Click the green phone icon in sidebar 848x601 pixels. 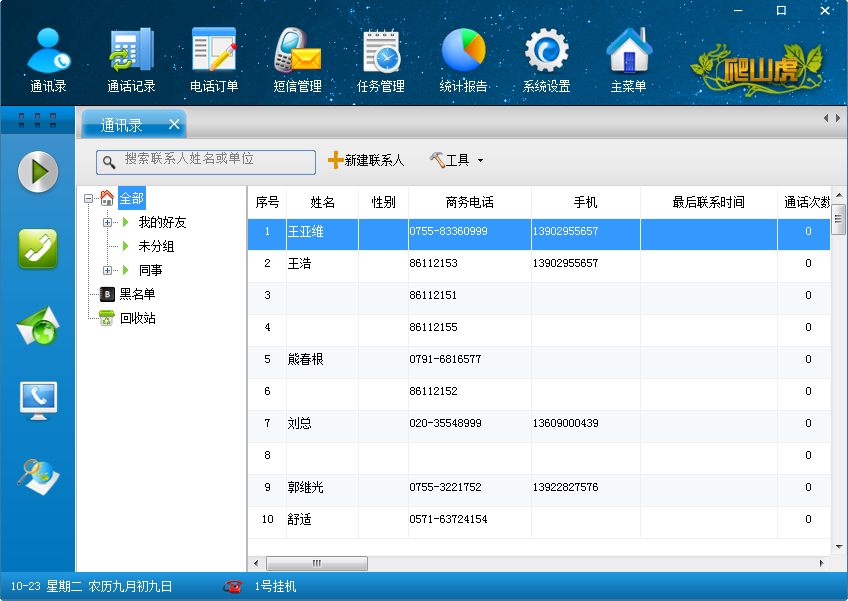point(38,249)
